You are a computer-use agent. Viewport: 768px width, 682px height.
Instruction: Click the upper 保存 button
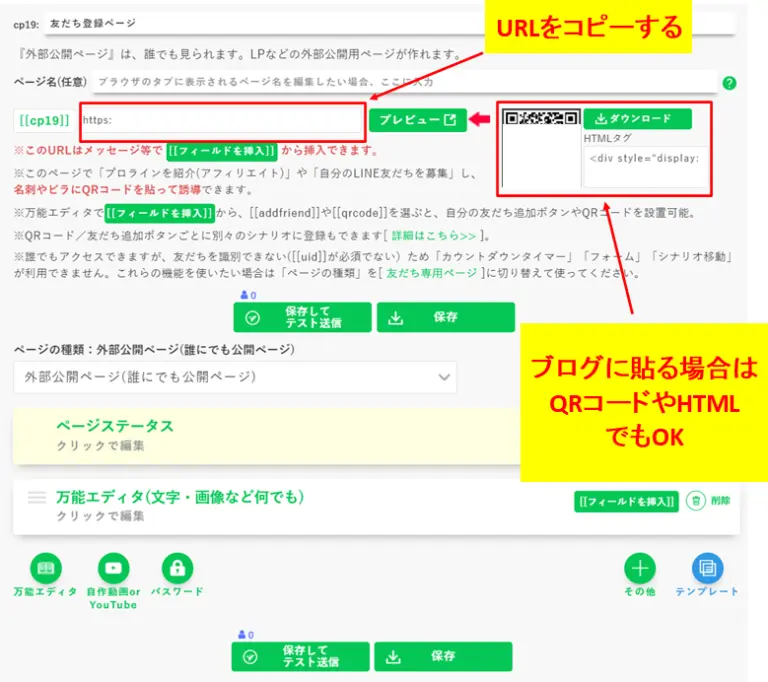click(446, 317)
